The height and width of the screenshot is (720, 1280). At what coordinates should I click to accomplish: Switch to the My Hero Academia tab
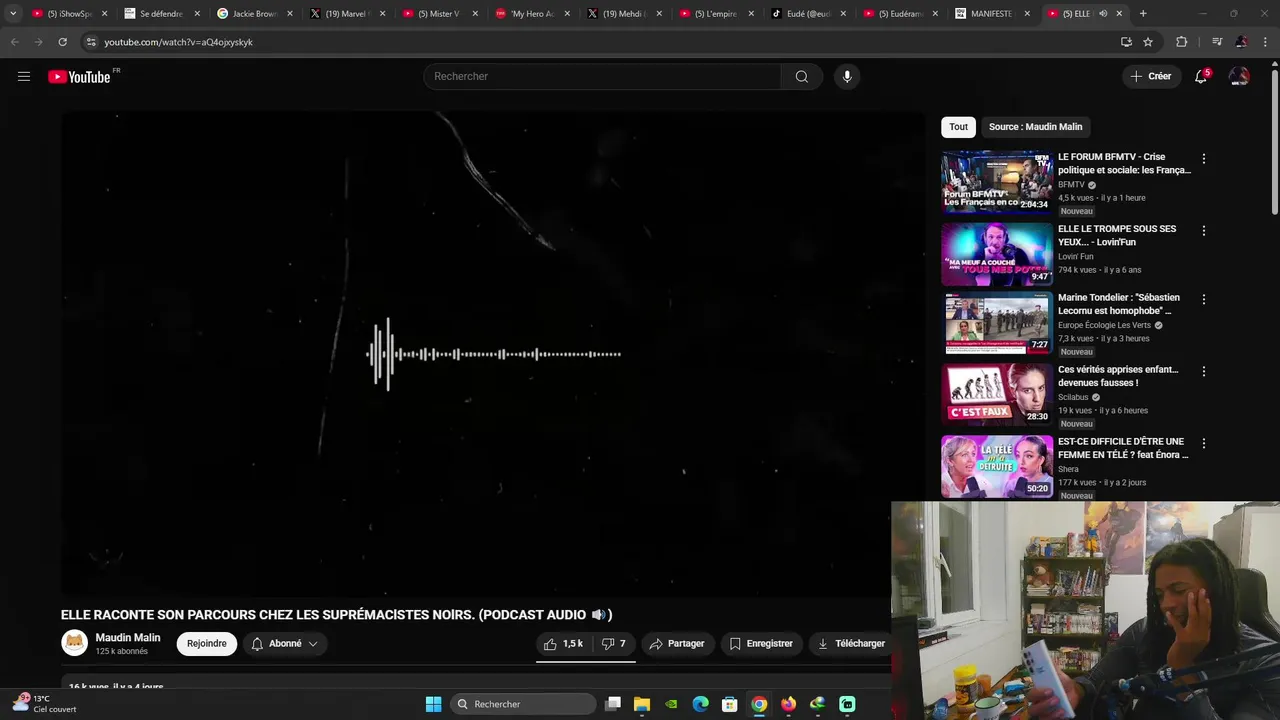pos(533,14)
